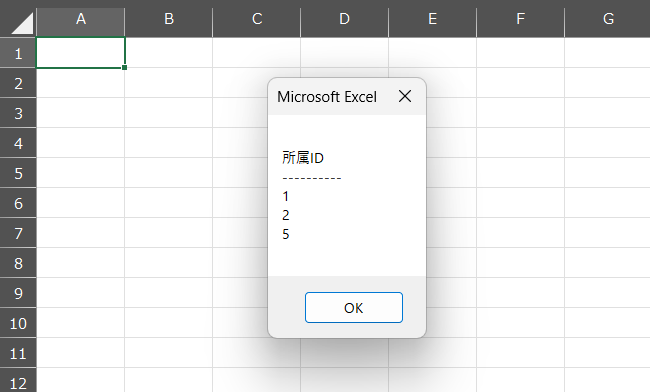The width and height of the screenshot is (650, 392).
Task: Click cell G10 in the worksheet
Action: tap(607, 323)
